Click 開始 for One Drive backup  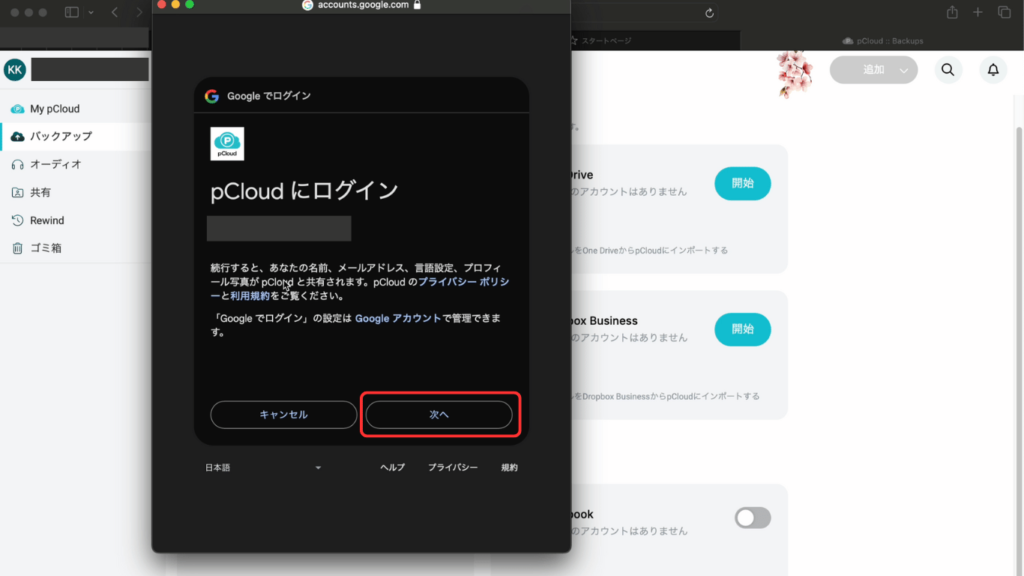pyautogui.click(x=743, y=184)
